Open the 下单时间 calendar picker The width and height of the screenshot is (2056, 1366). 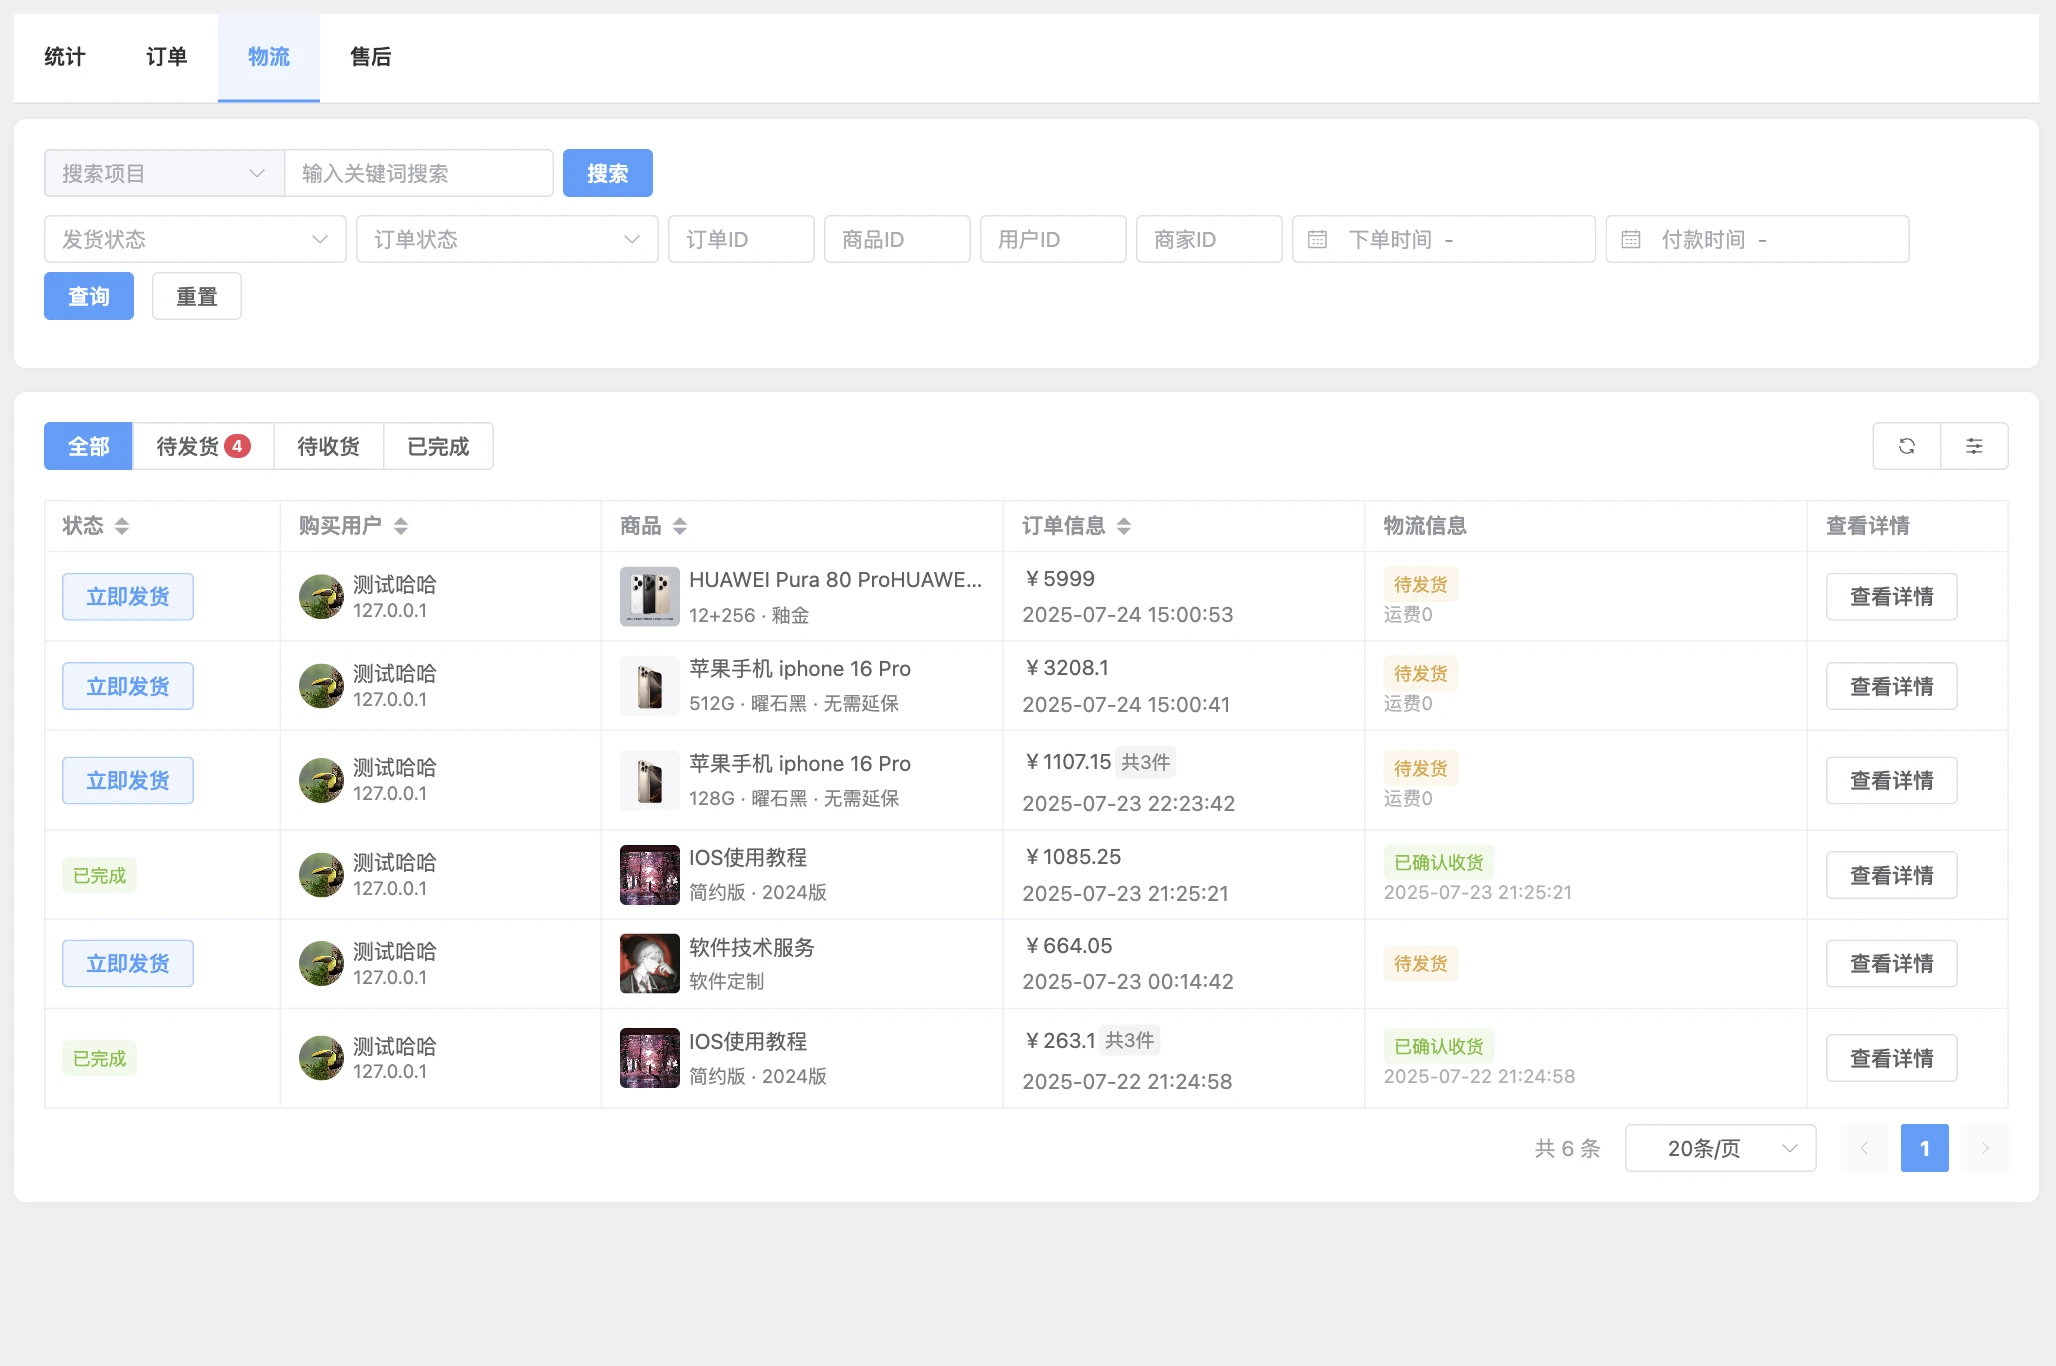pyautogui.click(x=1318, y=239)
